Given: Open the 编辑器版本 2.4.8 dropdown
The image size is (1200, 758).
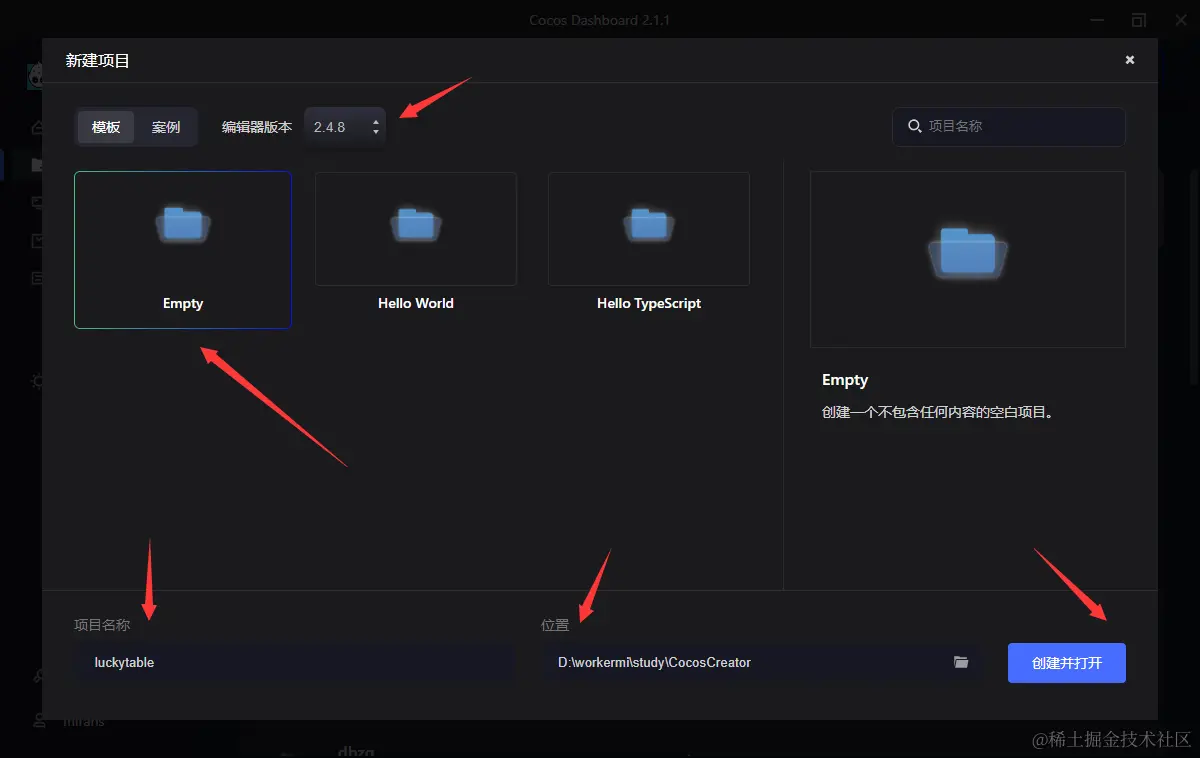Looking at the screenshot, I should pyautogui.click(x=345, y=127).
